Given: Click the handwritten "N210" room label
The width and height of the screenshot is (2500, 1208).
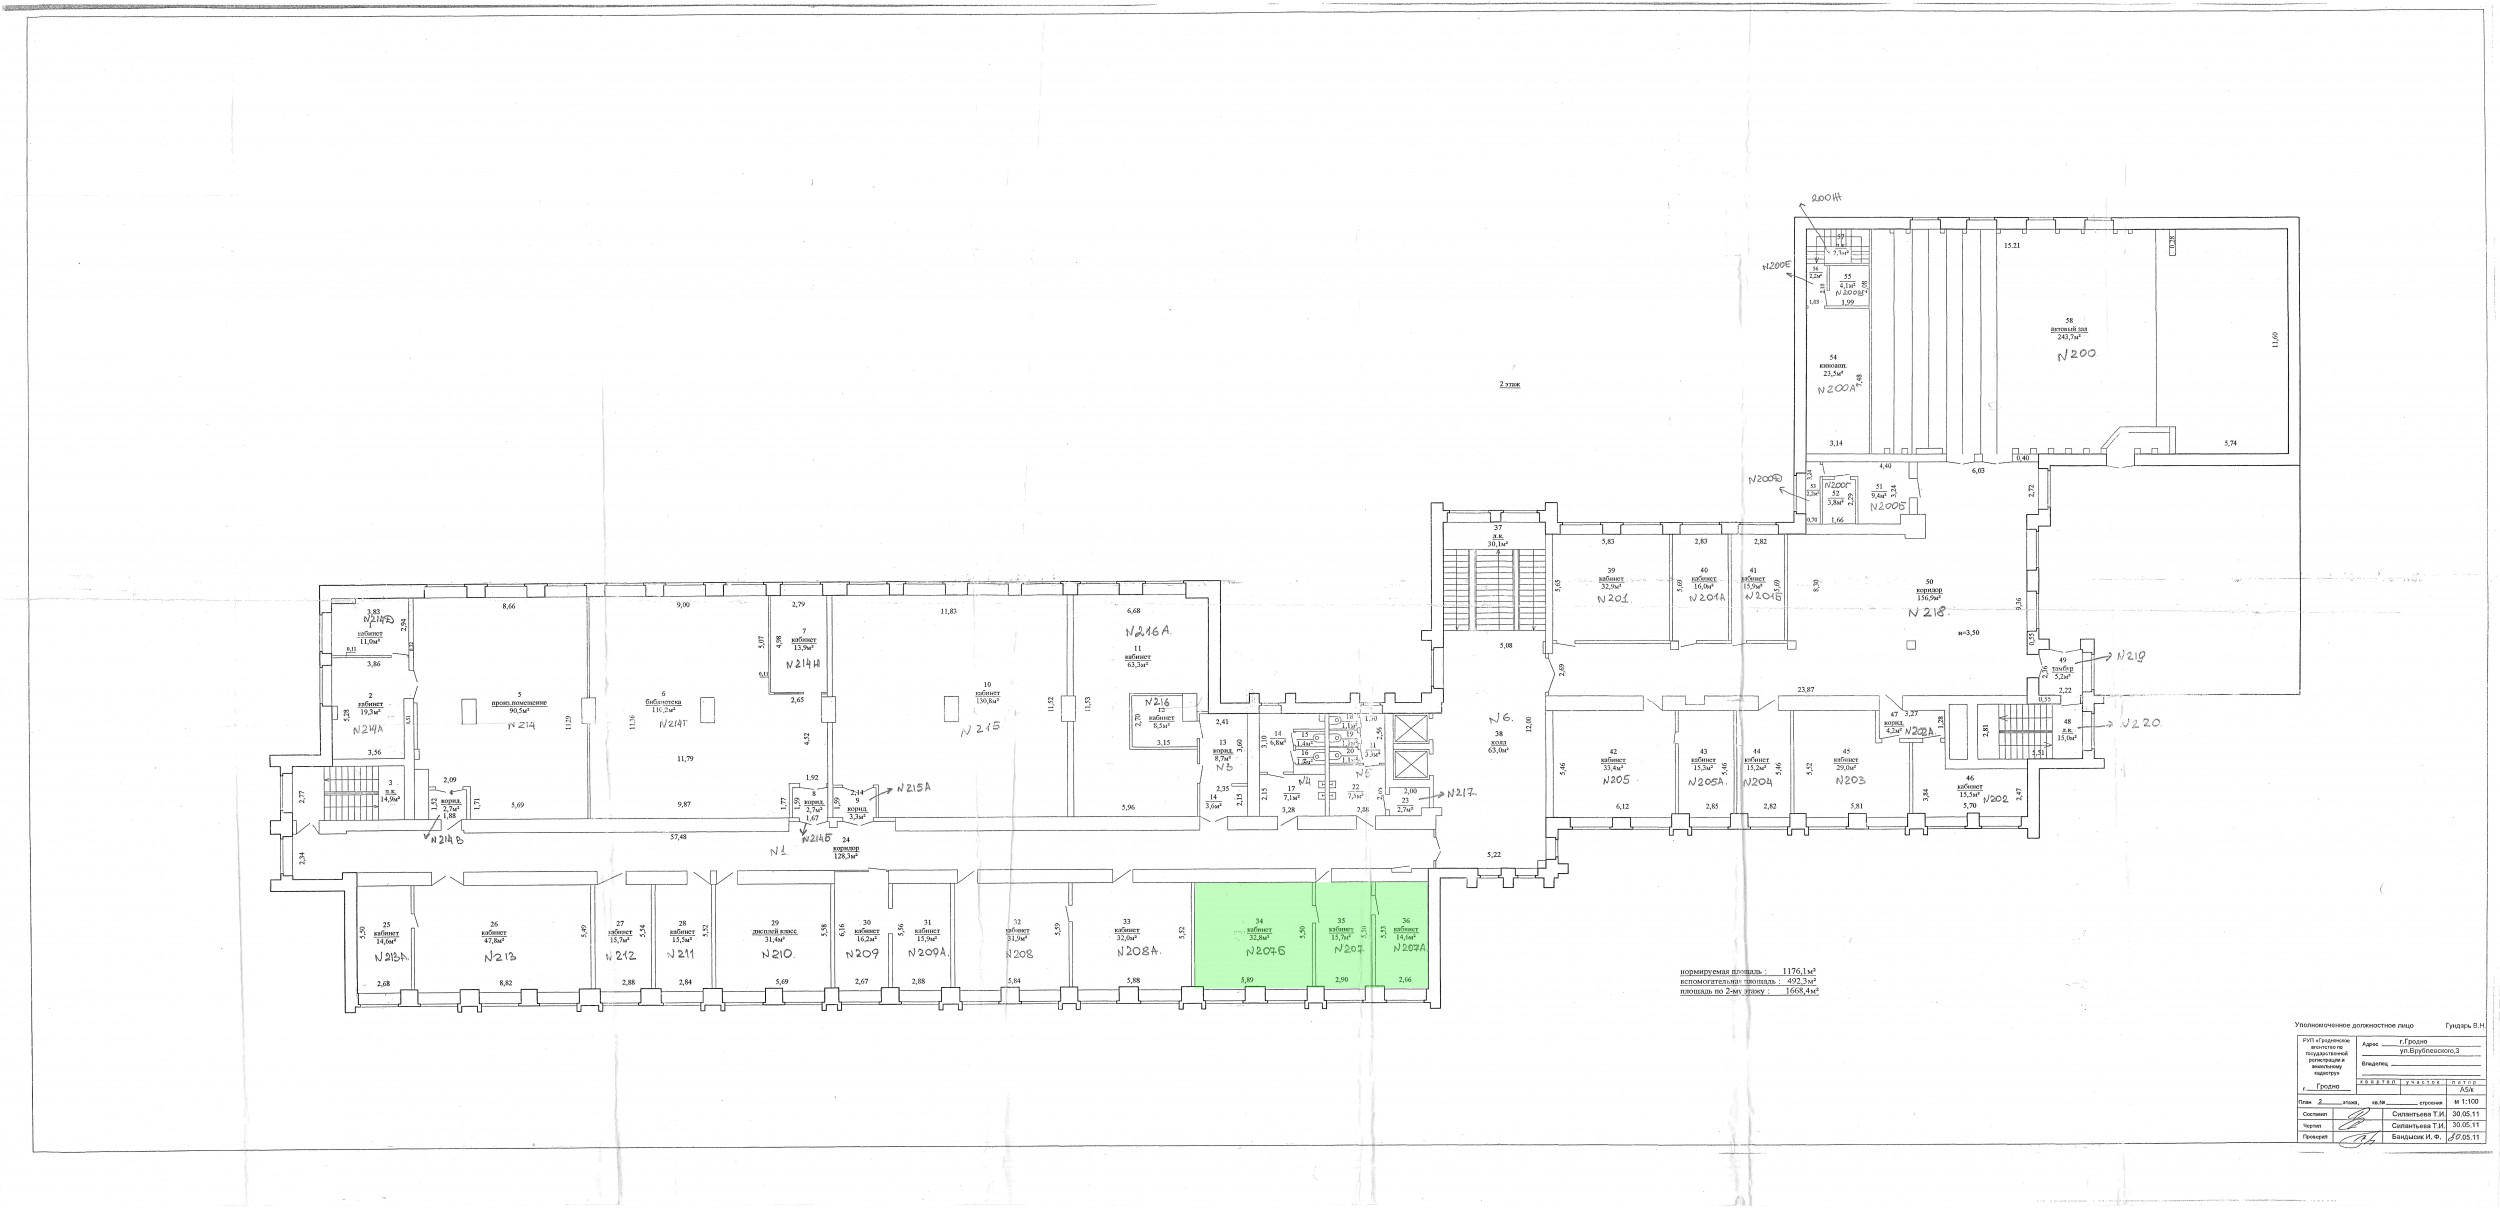Looking at the screenshot, I should pyautogui.click(x=776, y=954).
